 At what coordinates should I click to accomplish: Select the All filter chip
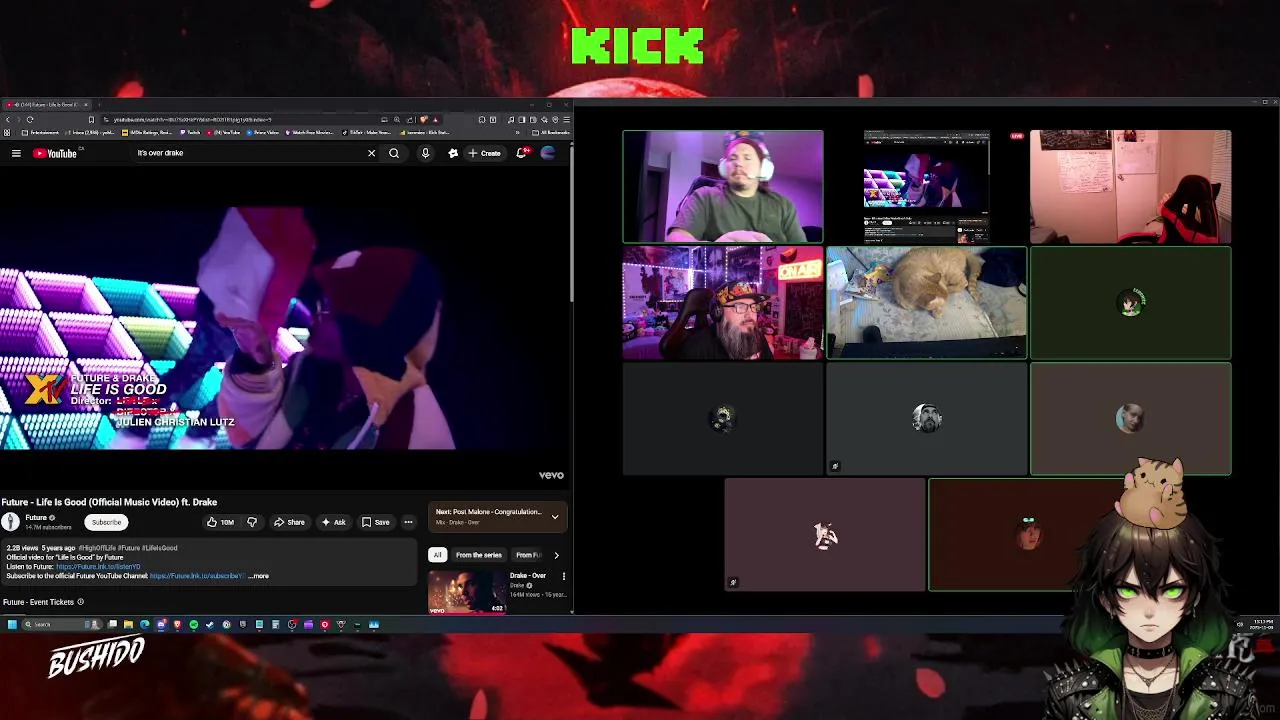[437, 555]
